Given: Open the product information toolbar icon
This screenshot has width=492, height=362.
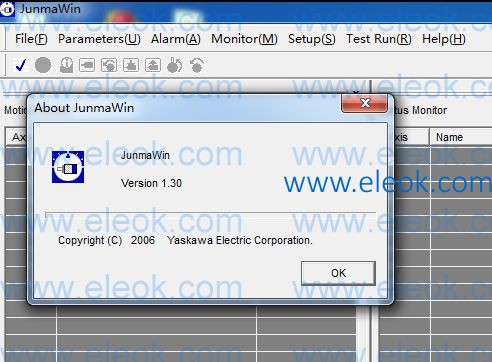Looking at the screenshot, I should [66, 65].
